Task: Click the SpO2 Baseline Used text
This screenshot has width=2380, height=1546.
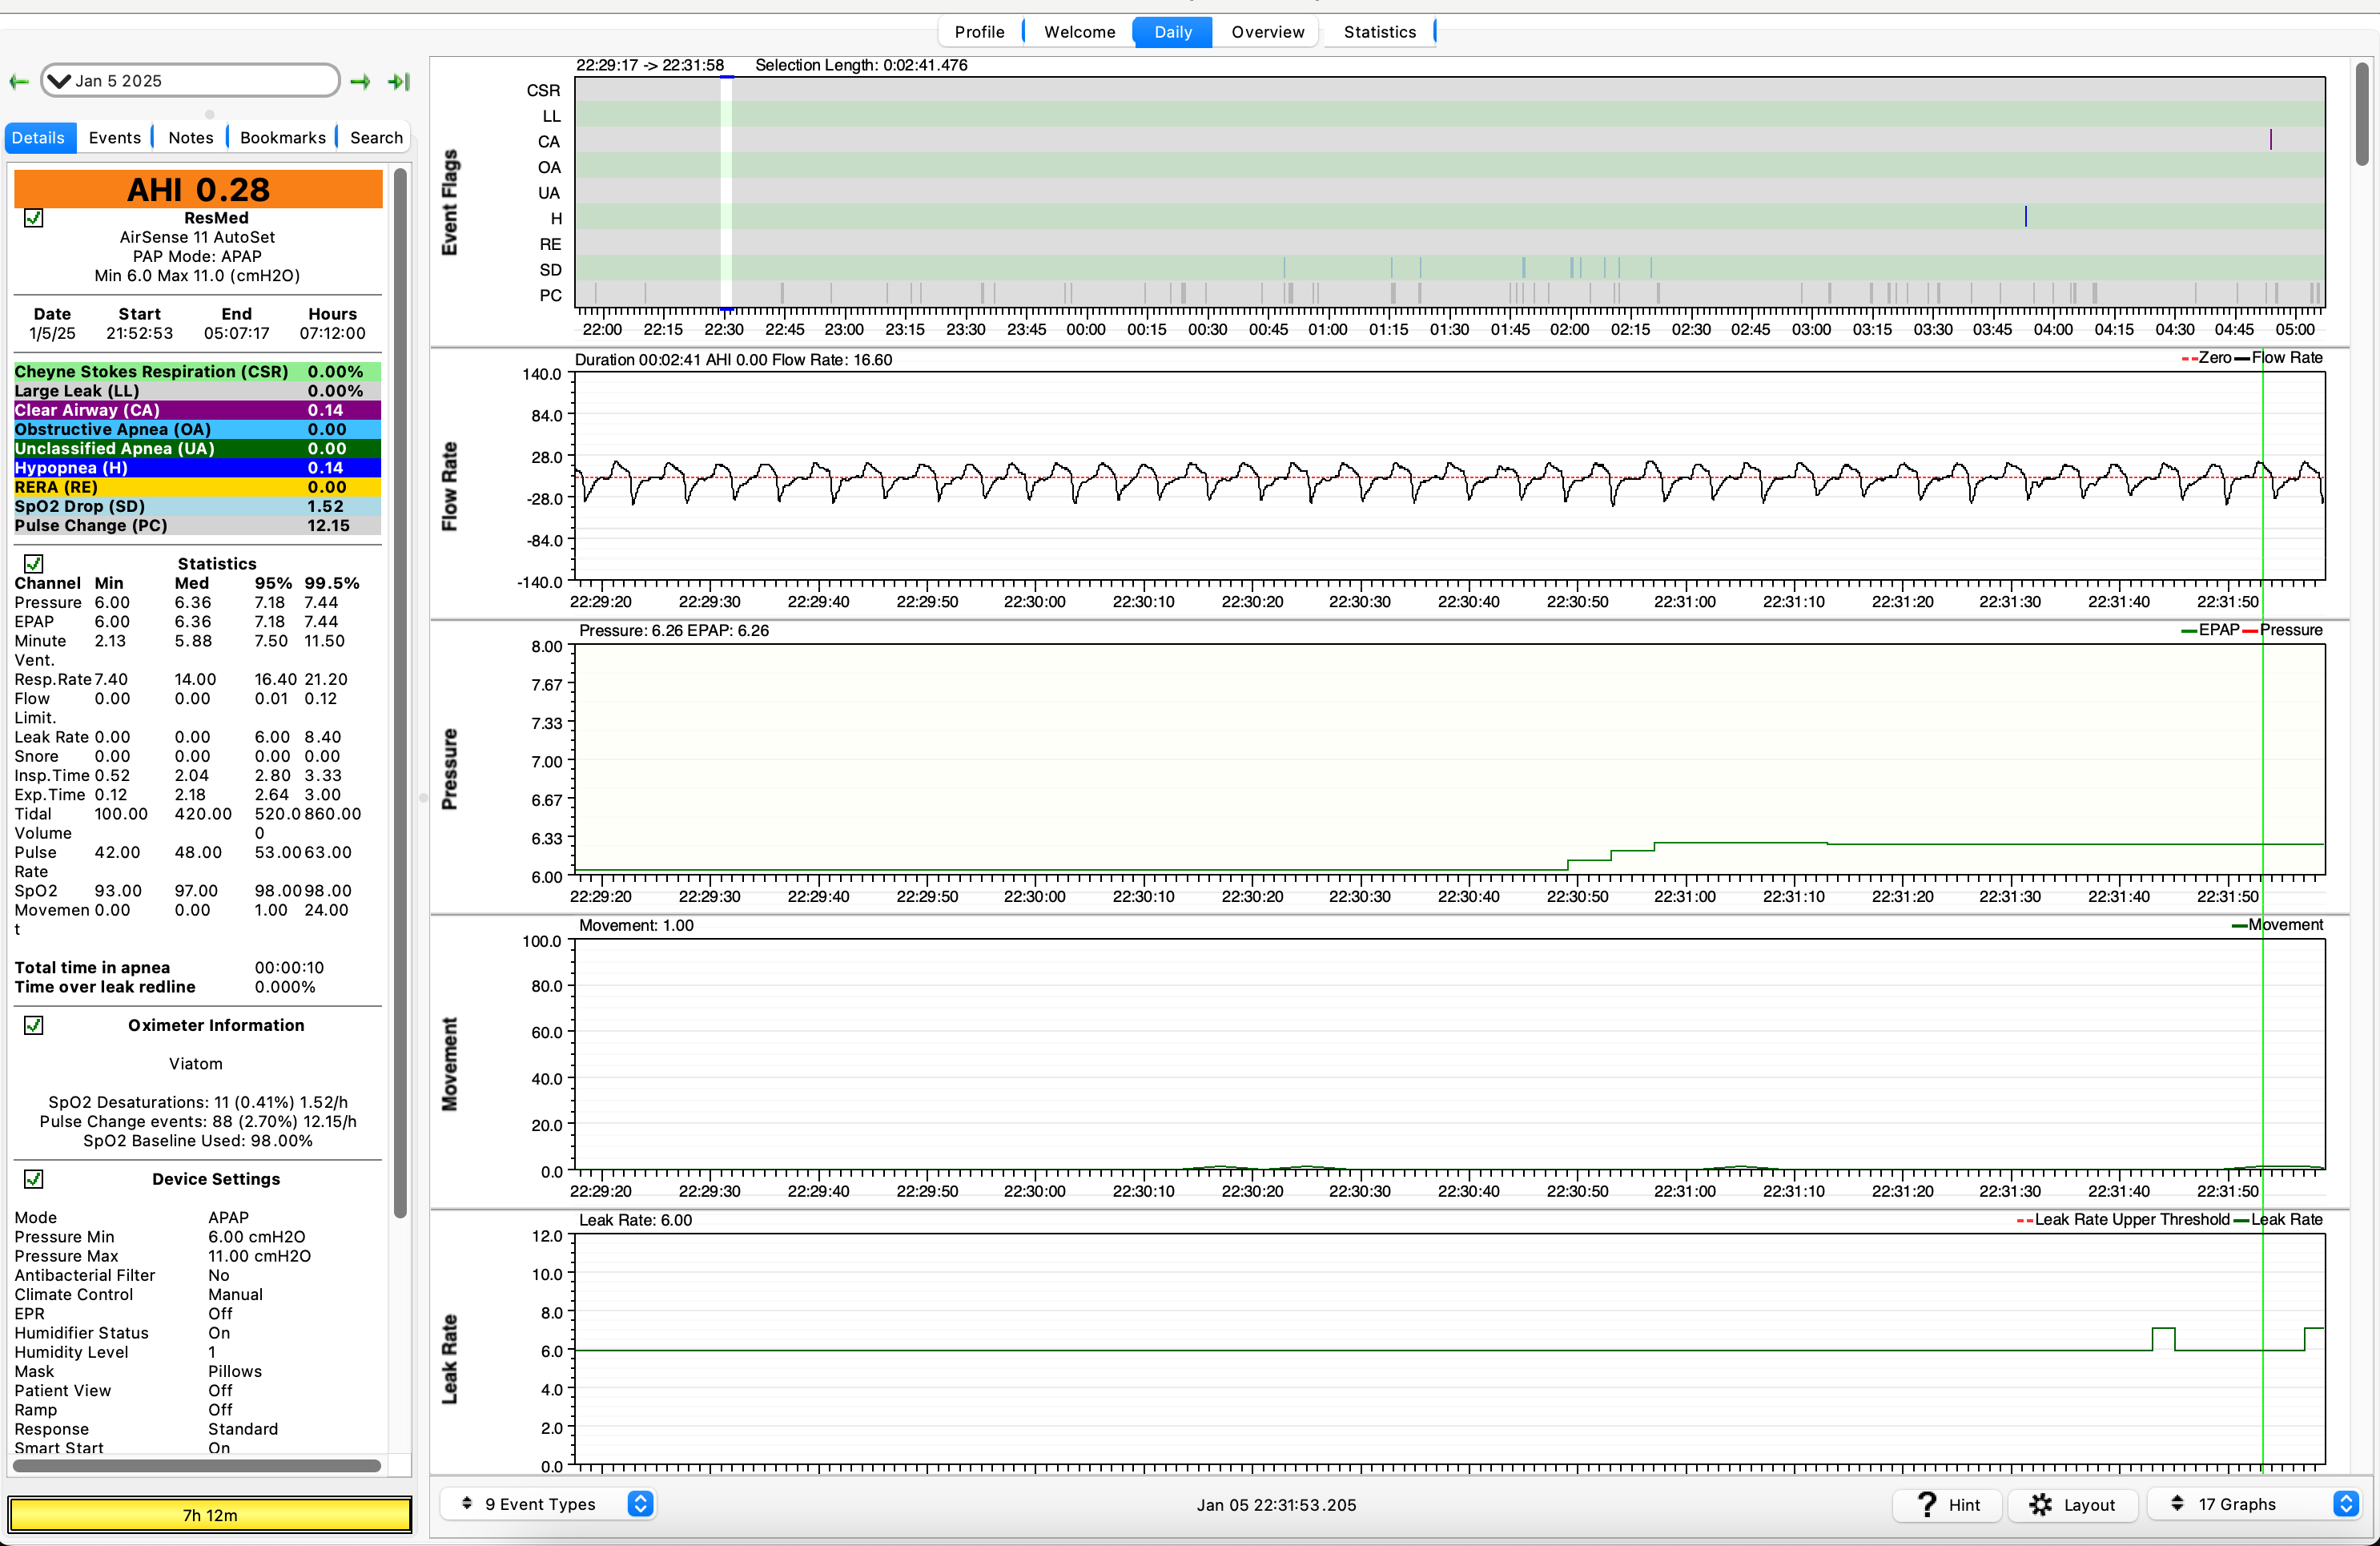Action: (197, 1141)
